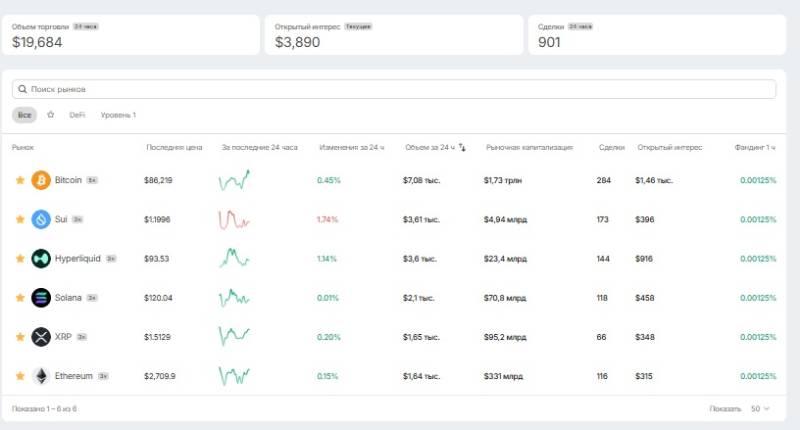Click the $19,684 trading volume value

click(x=37, y=42)
